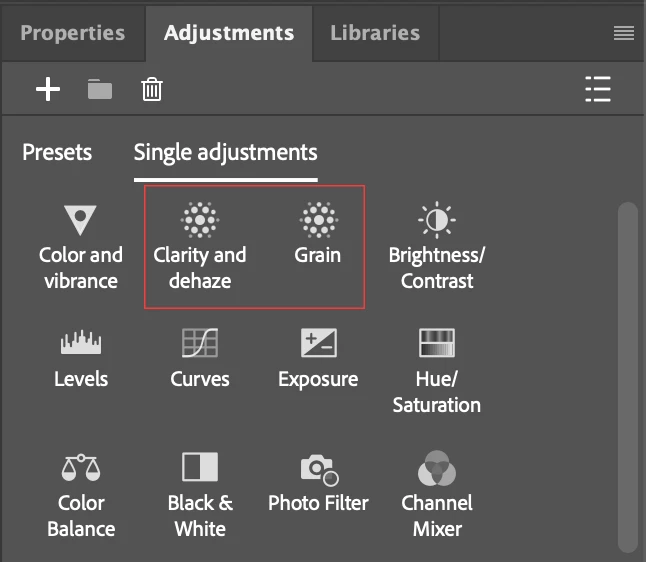Switch to the Properties tab
This screenshot has width=646, height=562.
coord(73,33)
